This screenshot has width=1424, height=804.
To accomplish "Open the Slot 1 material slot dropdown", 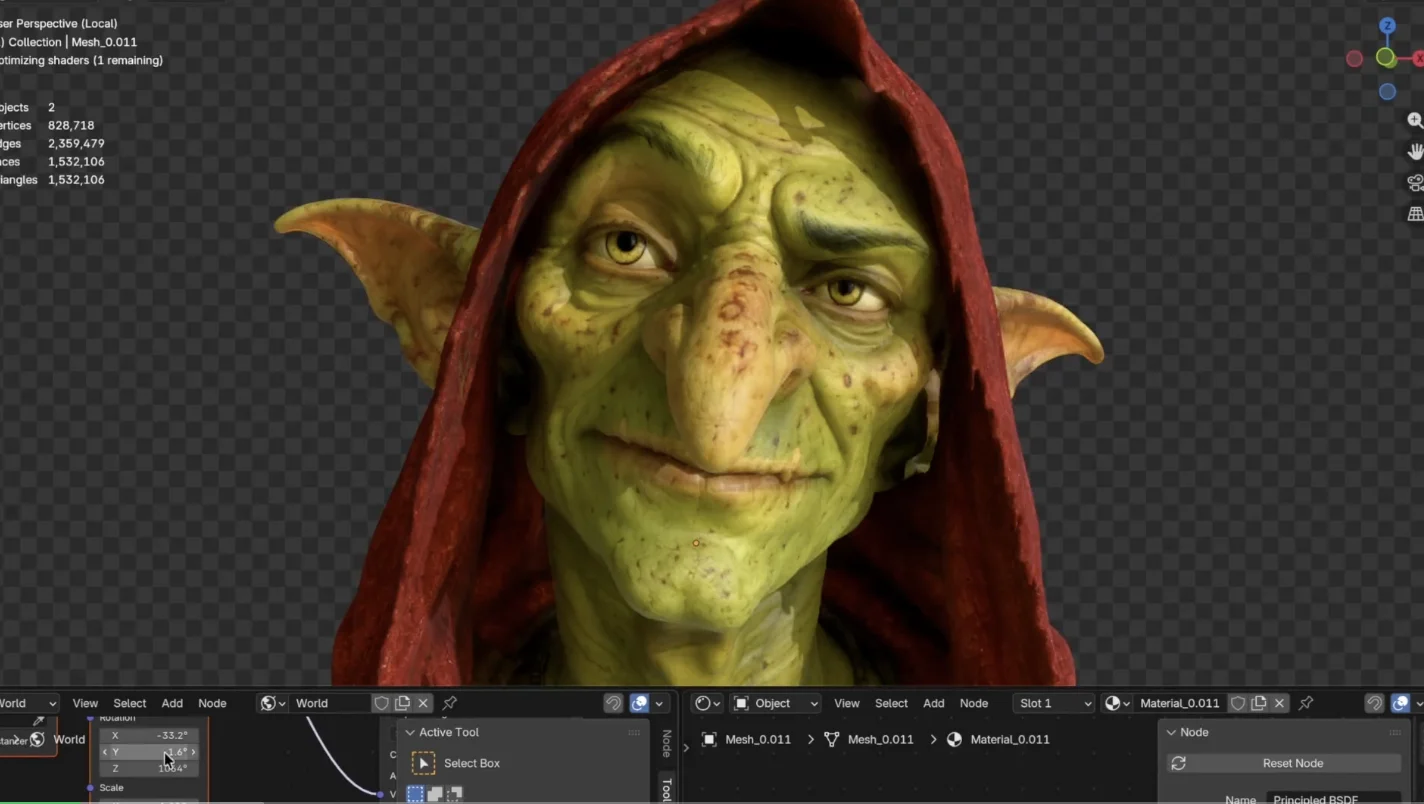I will (x=1054, y=703).
